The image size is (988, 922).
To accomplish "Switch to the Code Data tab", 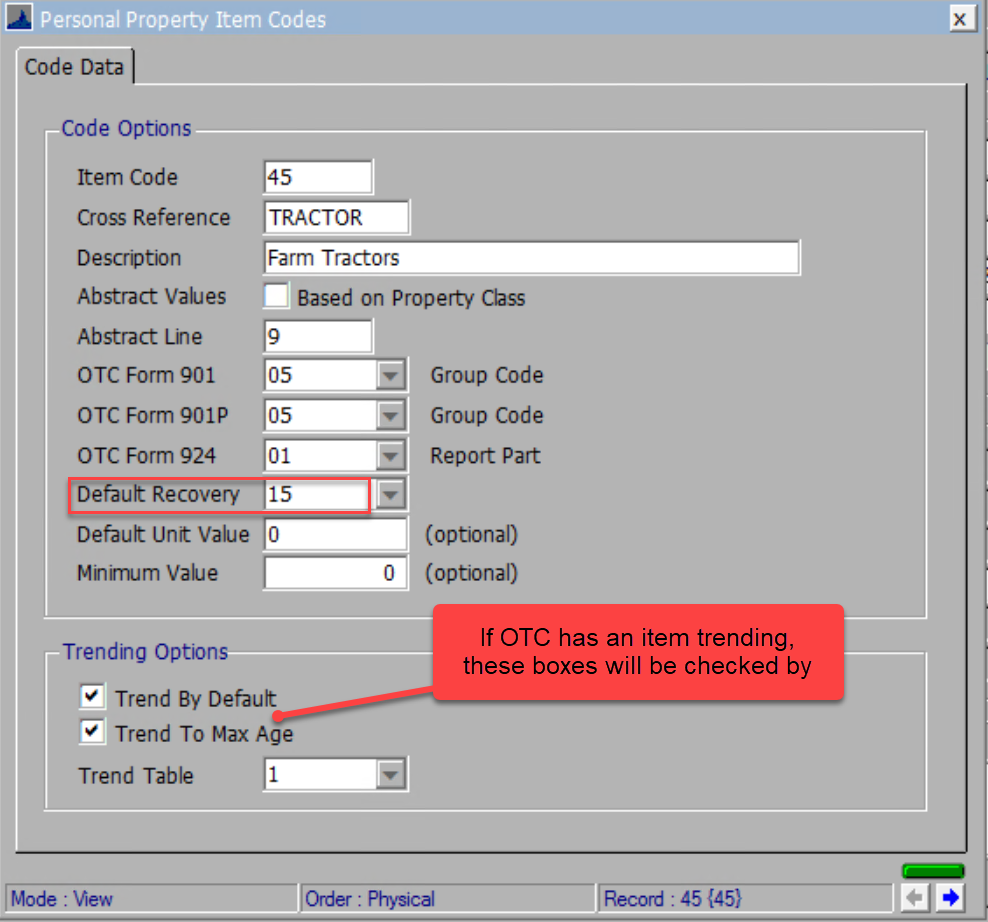I will 74,66.
